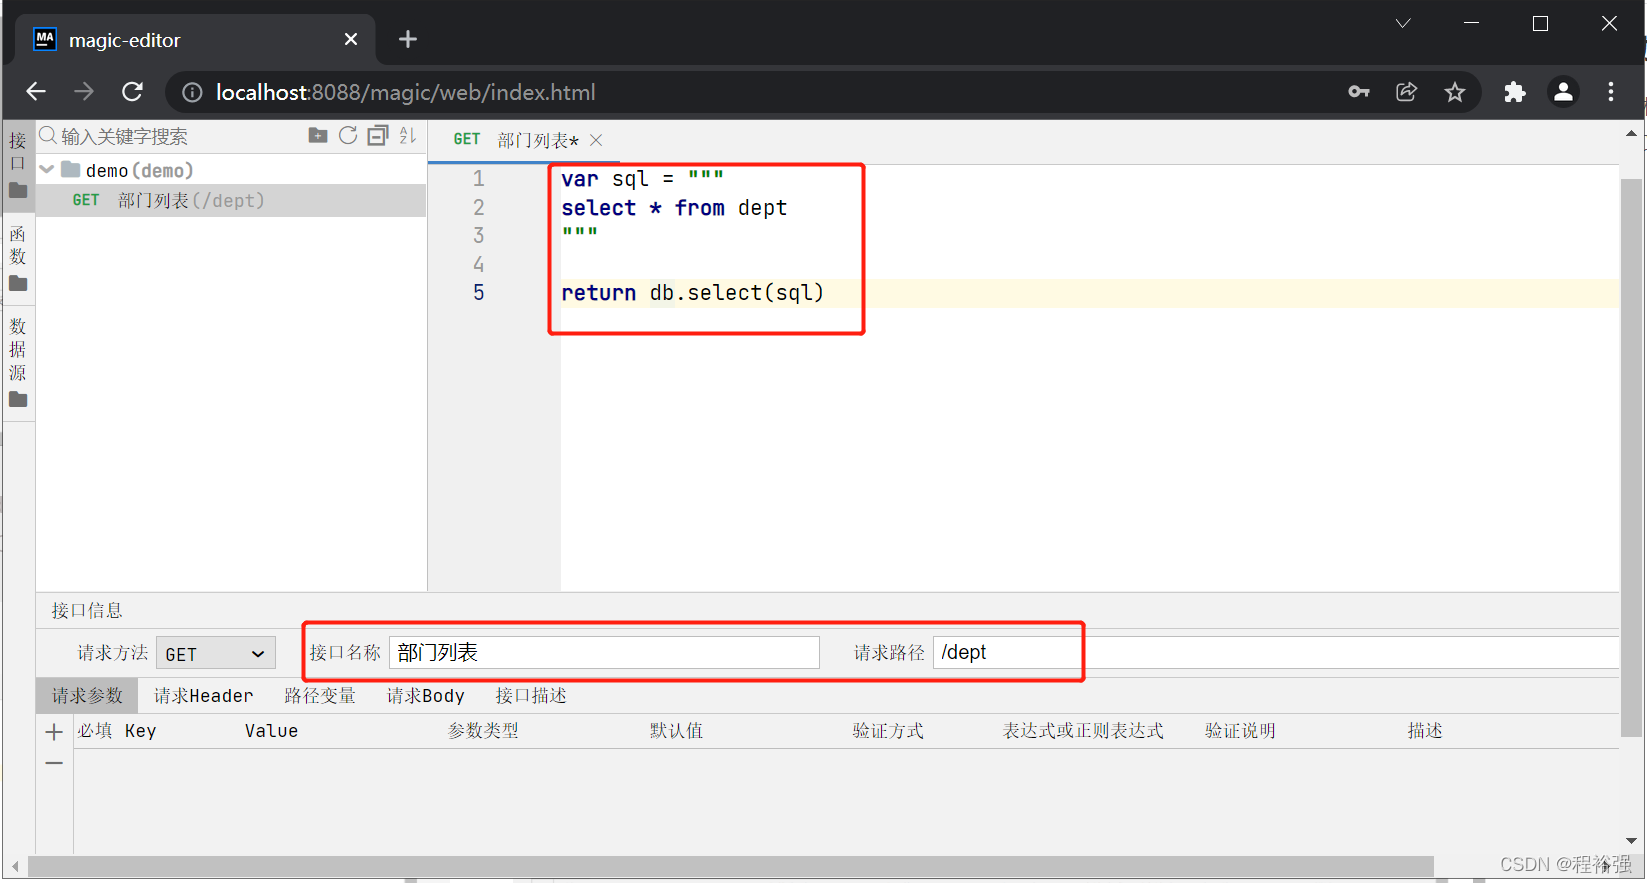Open a new browser tab

(407, 39)
